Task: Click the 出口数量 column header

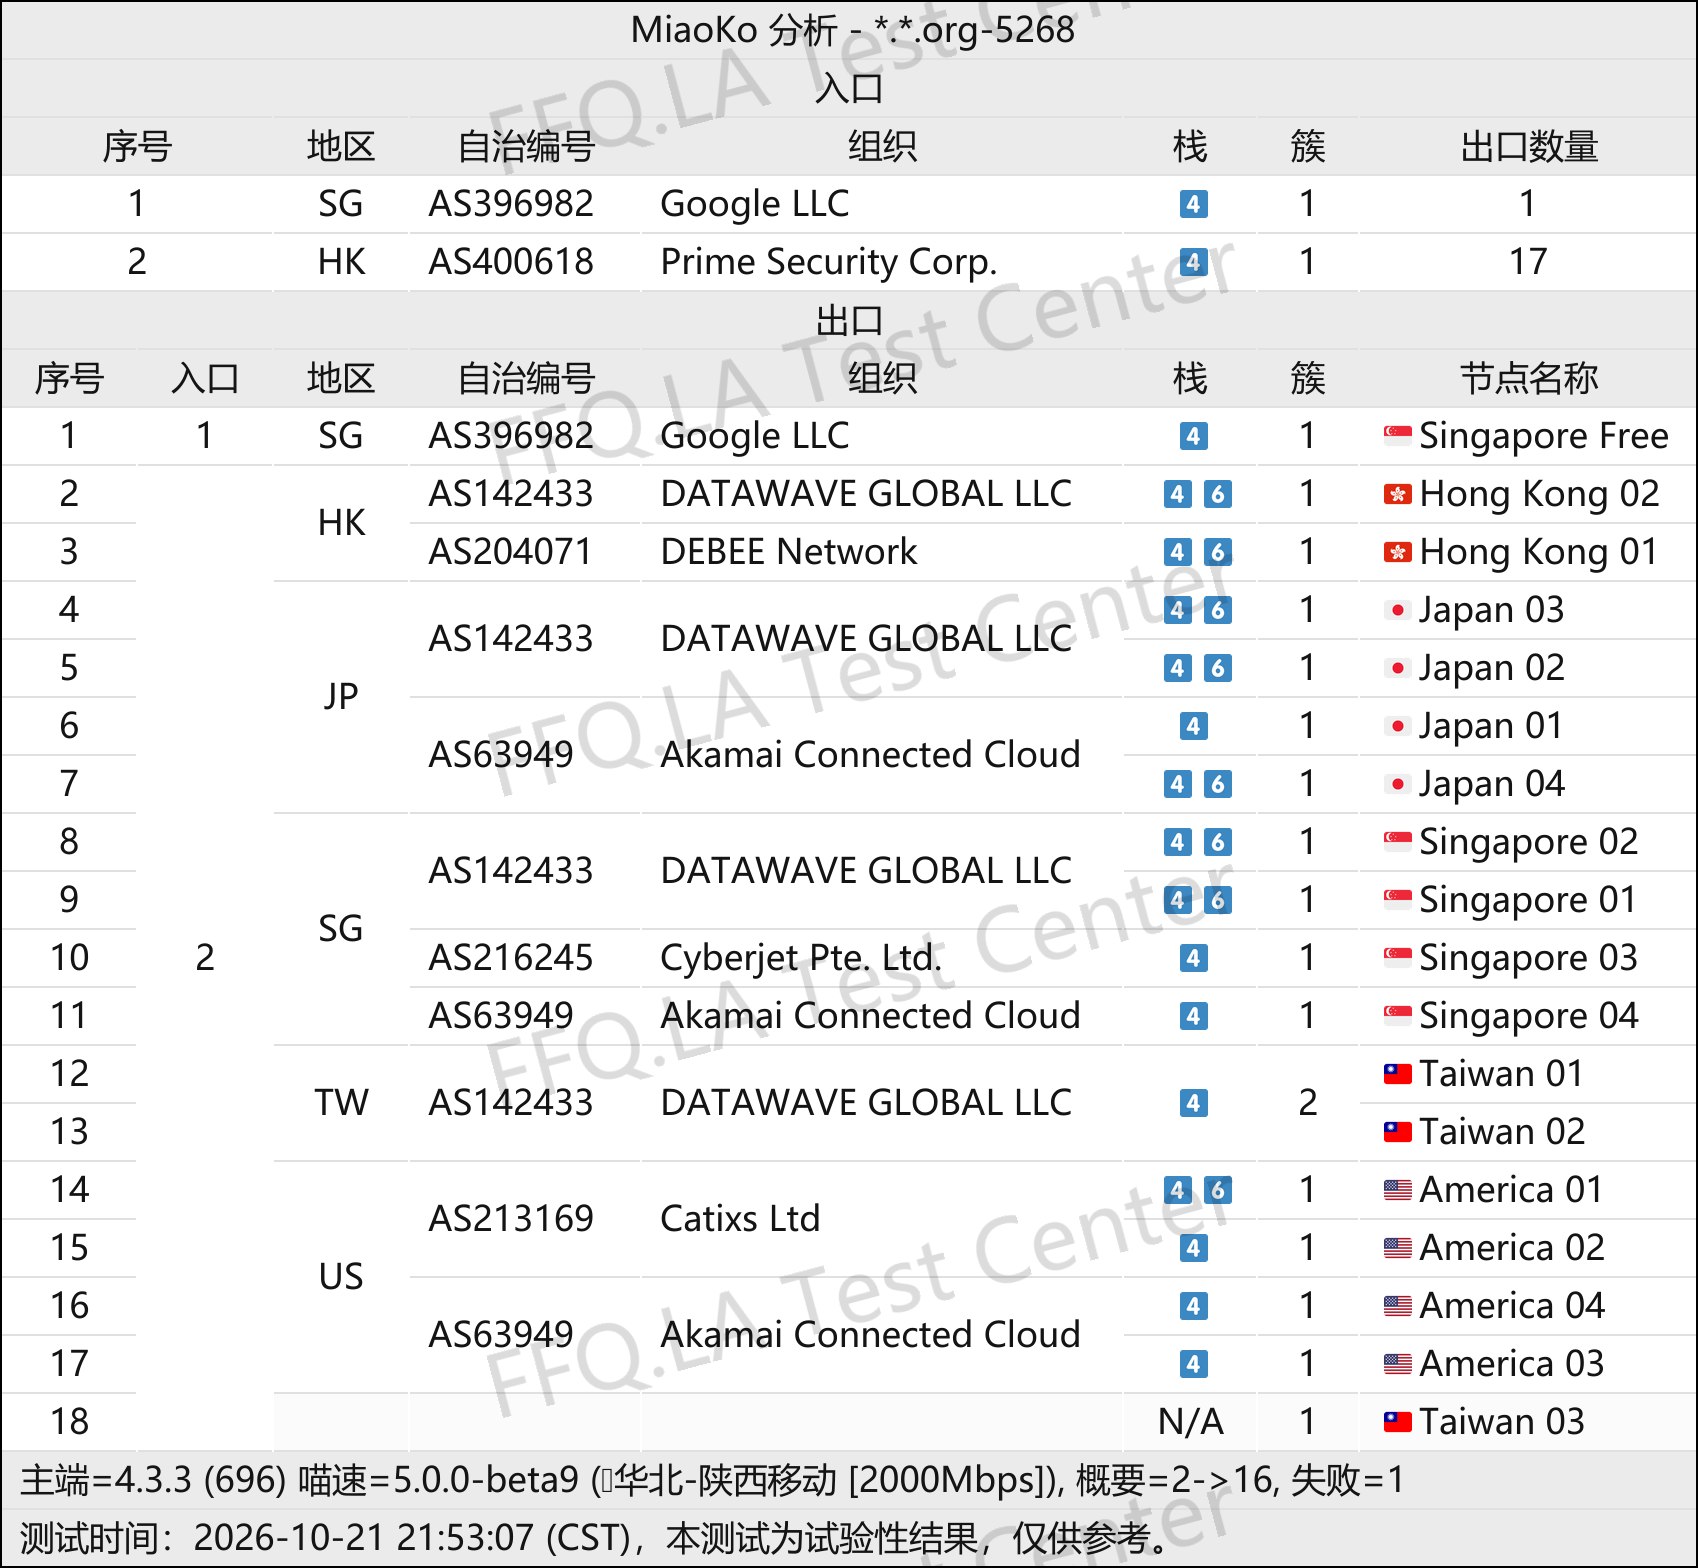Action: coord(1528,146)
